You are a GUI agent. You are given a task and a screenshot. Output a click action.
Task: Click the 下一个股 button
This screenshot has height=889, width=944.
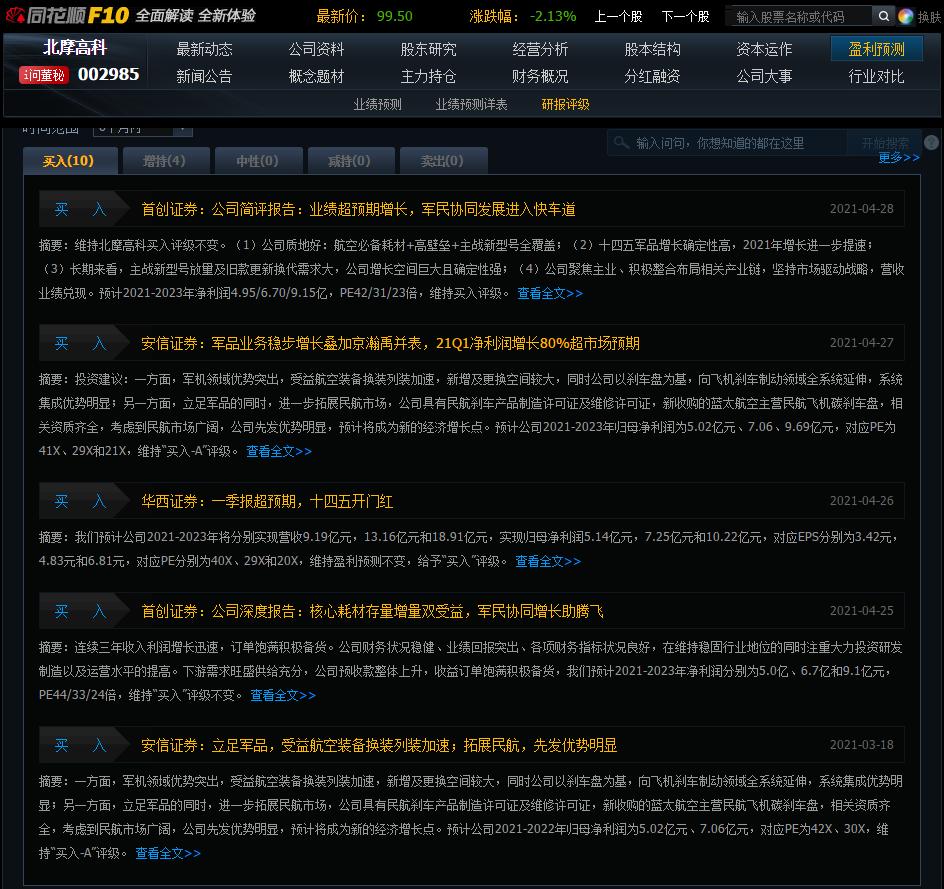pyautogui.click(x=684, y=16)
